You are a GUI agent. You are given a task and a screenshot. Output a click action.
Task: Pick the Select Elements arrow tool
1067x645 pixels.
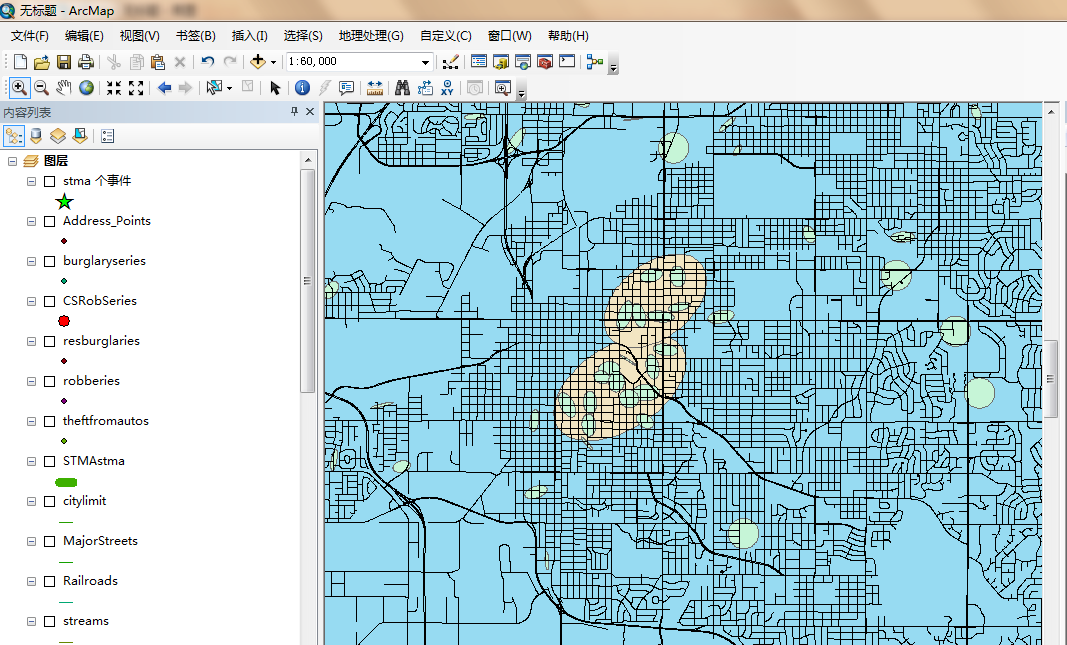275,88
